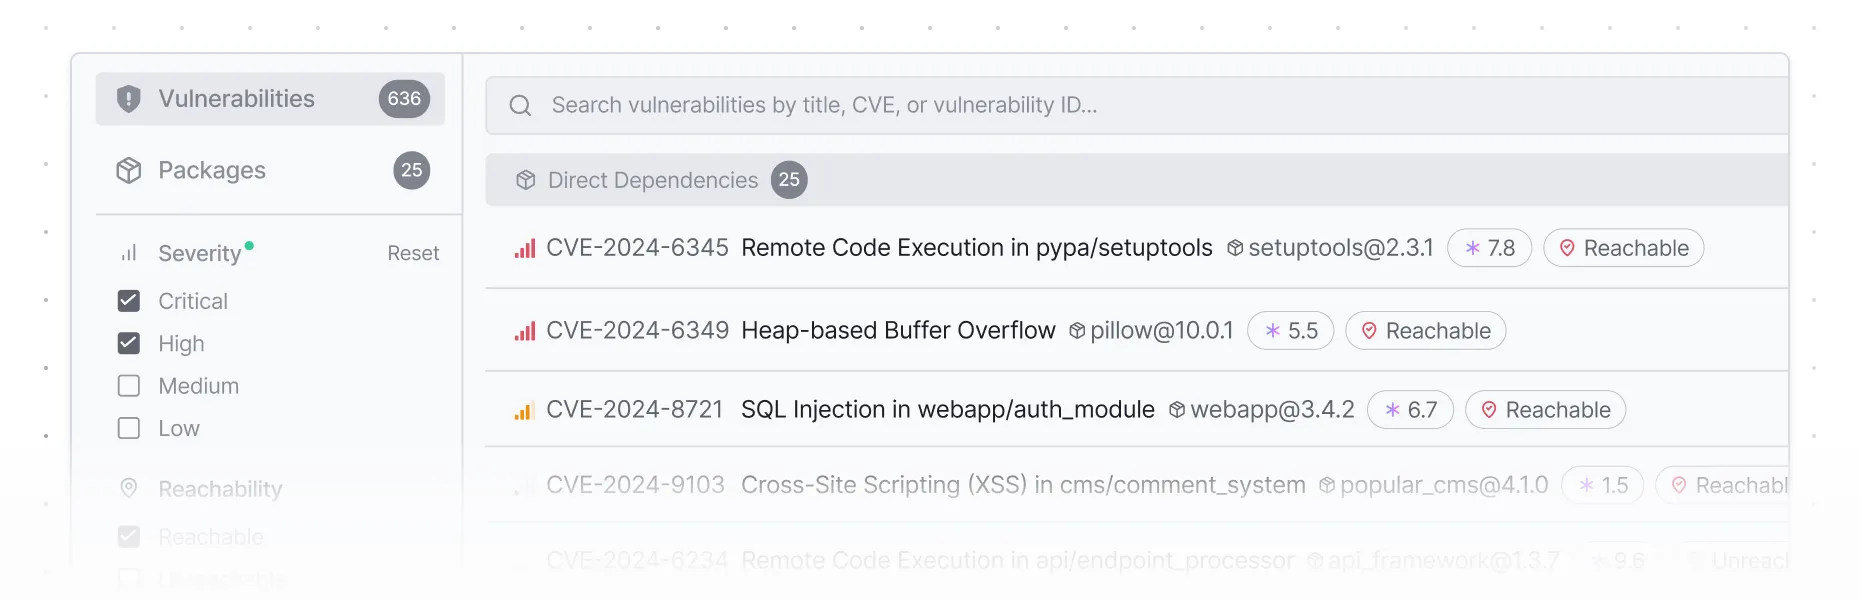Viewport: 1860px width, 600px height.
Task: Click package icon beside pillow@10.0.1
Action: click(1077, 331)
